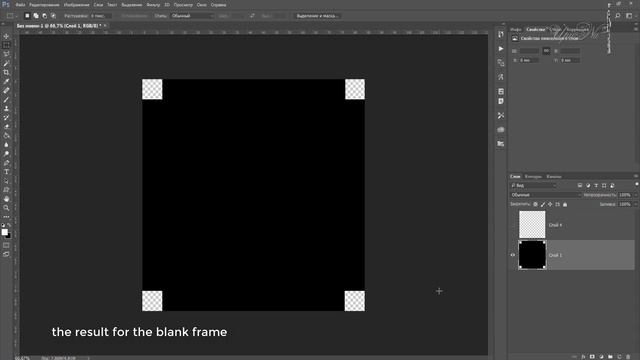This screenshot has height=360, width=640.
Task: Click the search icon at top right
Action: [x=618, y=16]
